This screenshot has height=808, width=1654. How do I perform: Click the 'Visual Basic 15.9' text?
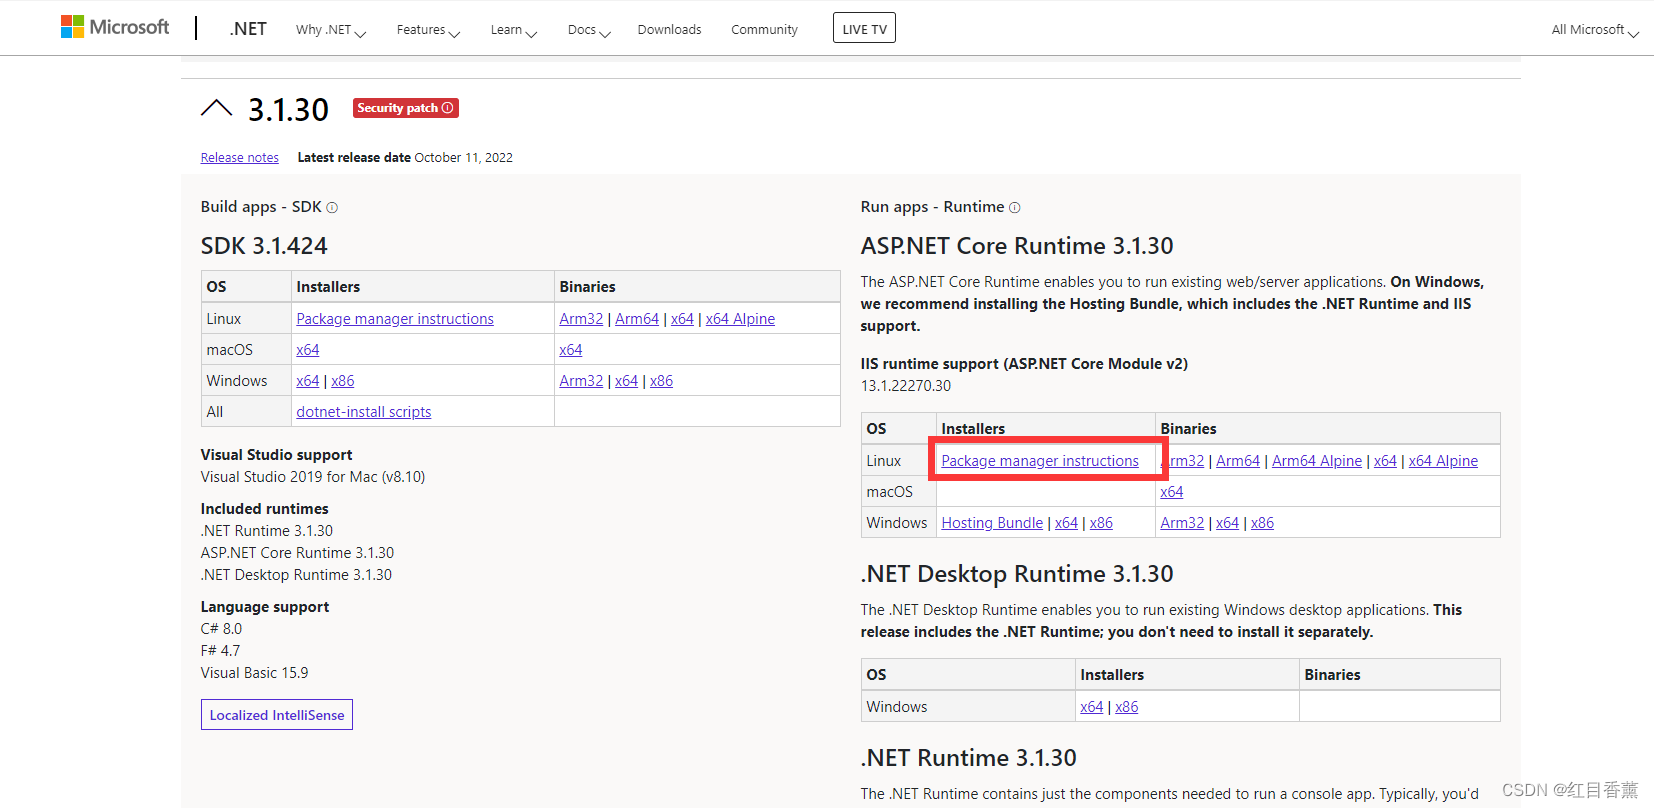pyautogui.click(x=254, y=673)
